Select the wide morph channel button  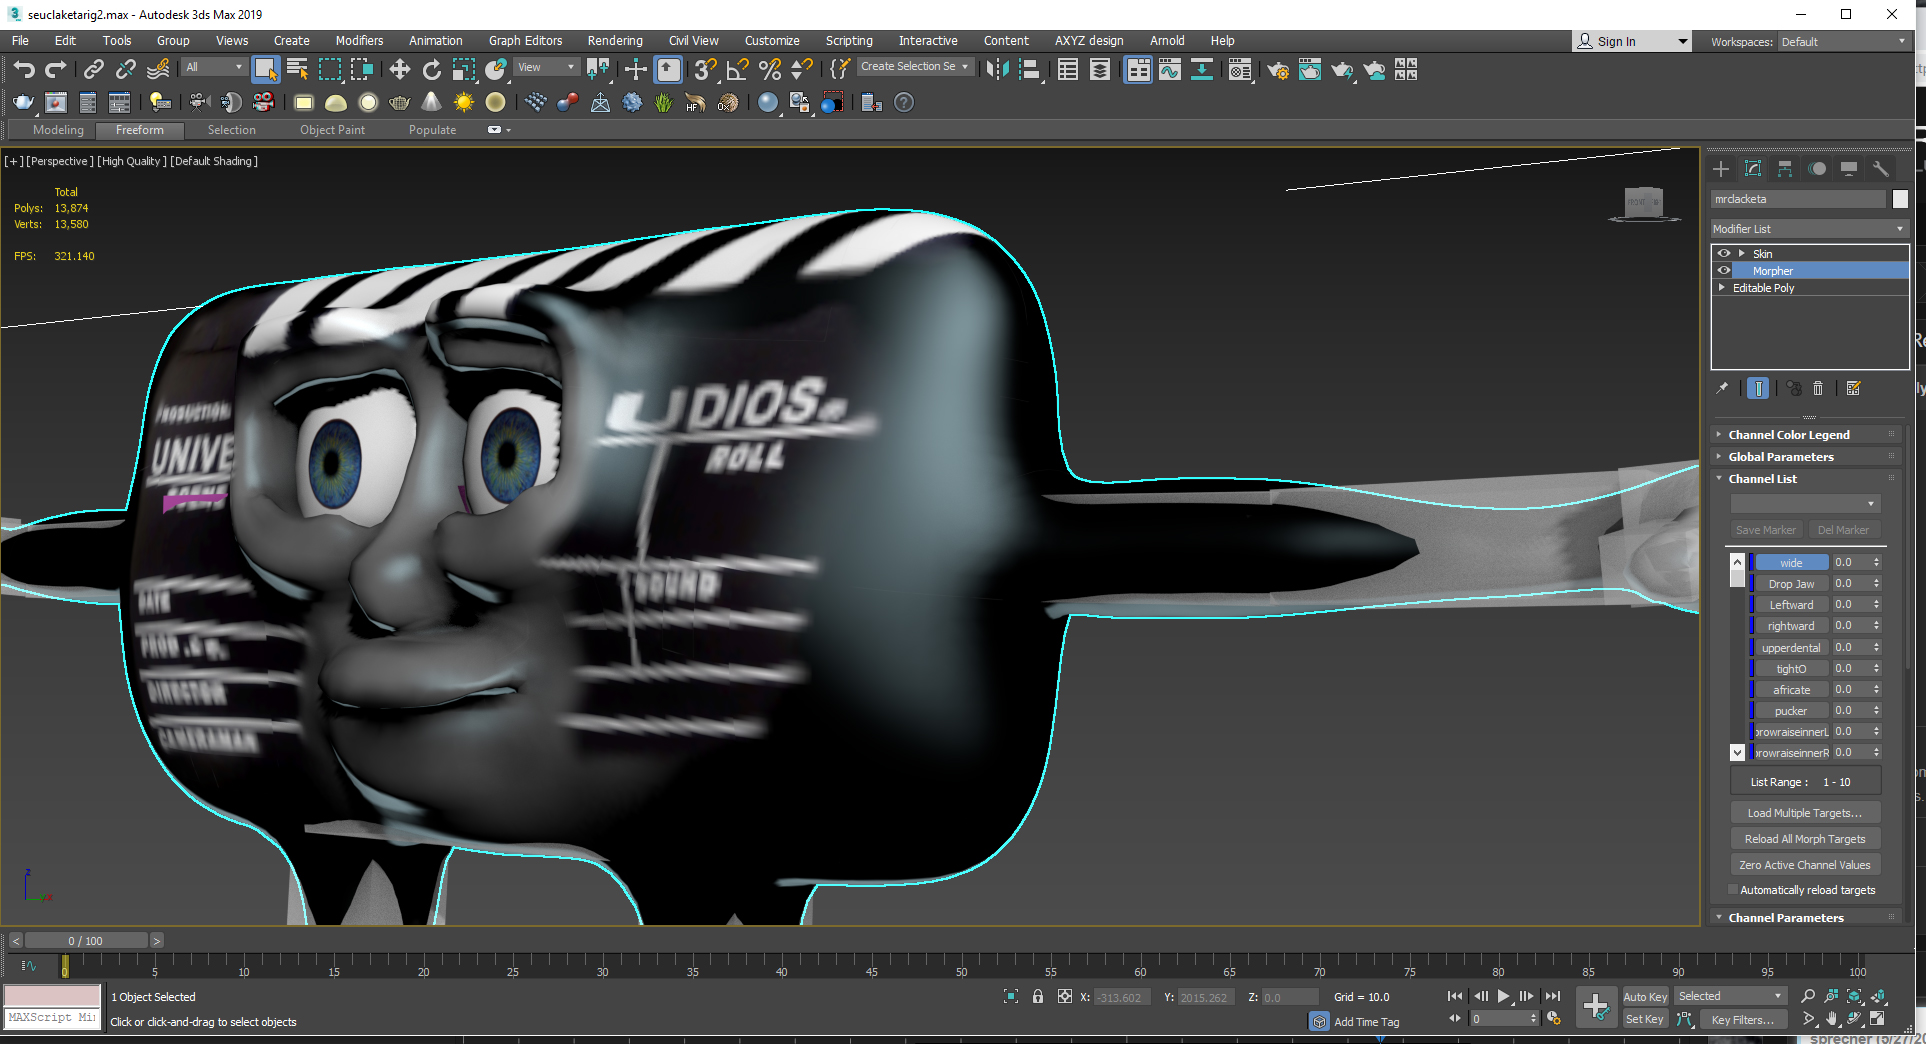[x=1791, y=563]
